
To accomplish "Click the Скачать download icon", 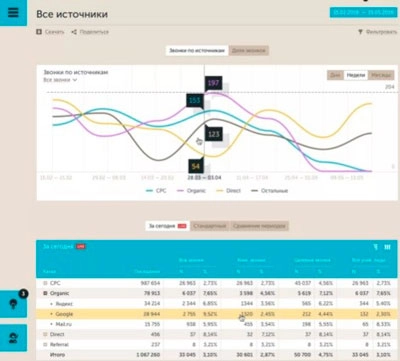I will coord(39,32).
